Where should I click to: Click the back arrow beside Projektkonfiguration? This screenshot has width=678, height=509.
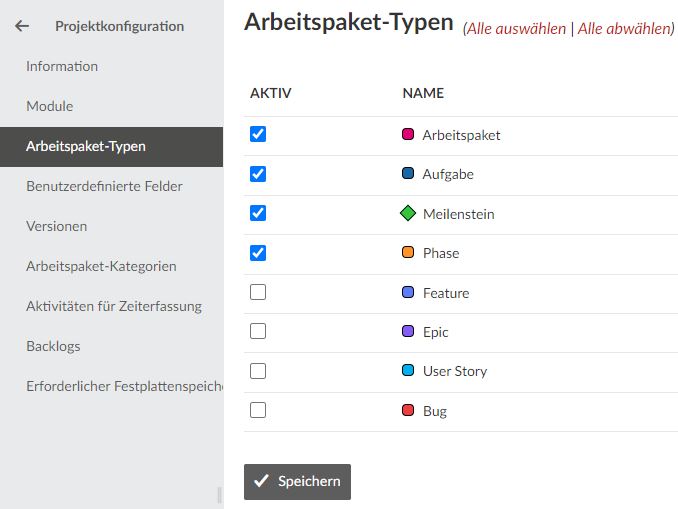pyautogui.click(x=22, y=26)
